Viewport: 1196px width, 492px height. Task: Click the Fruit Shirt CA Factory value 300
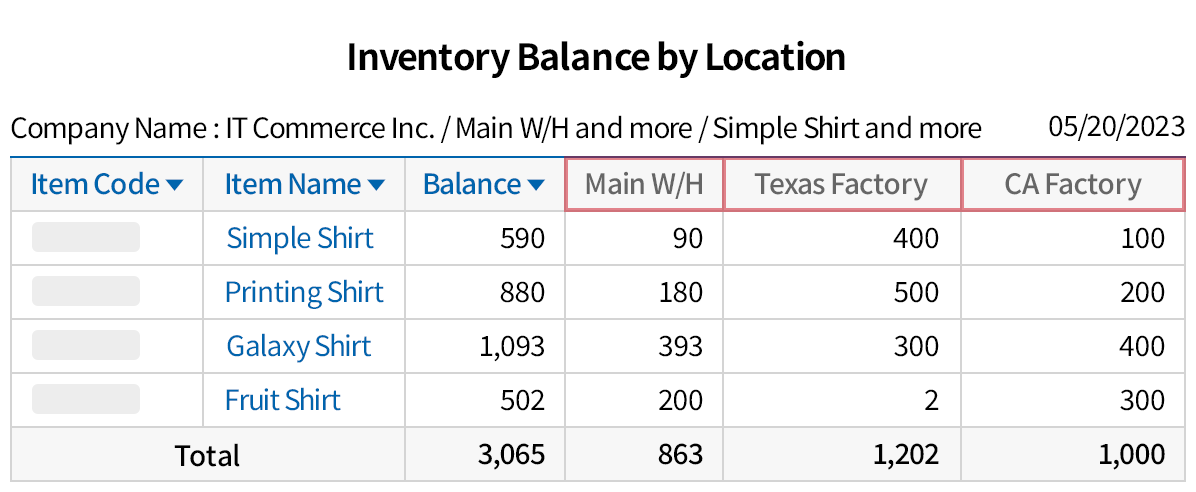click(1142, 400)
